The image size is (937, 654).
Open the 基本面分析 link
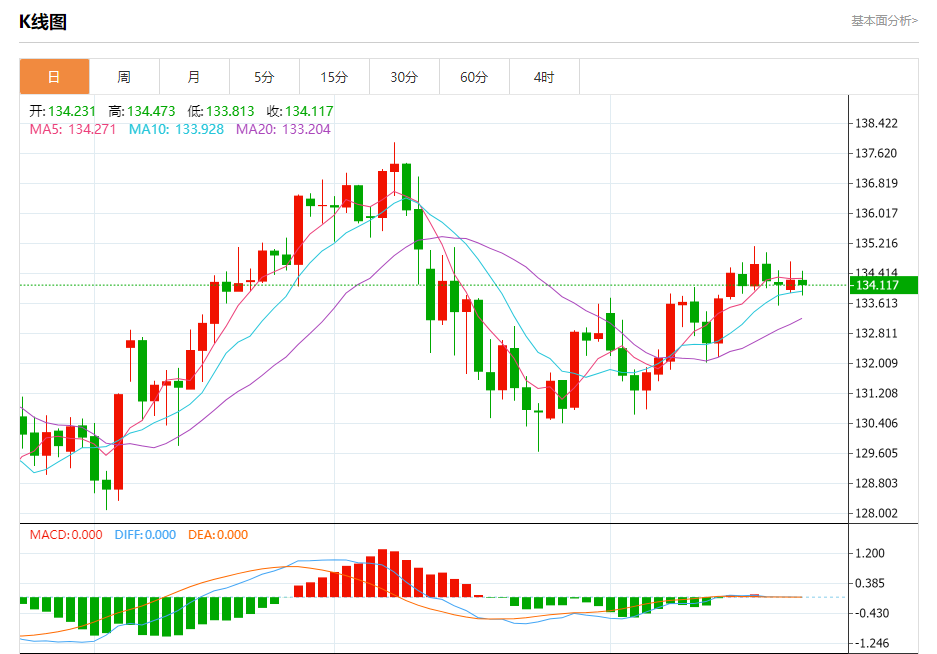[884, 20]
